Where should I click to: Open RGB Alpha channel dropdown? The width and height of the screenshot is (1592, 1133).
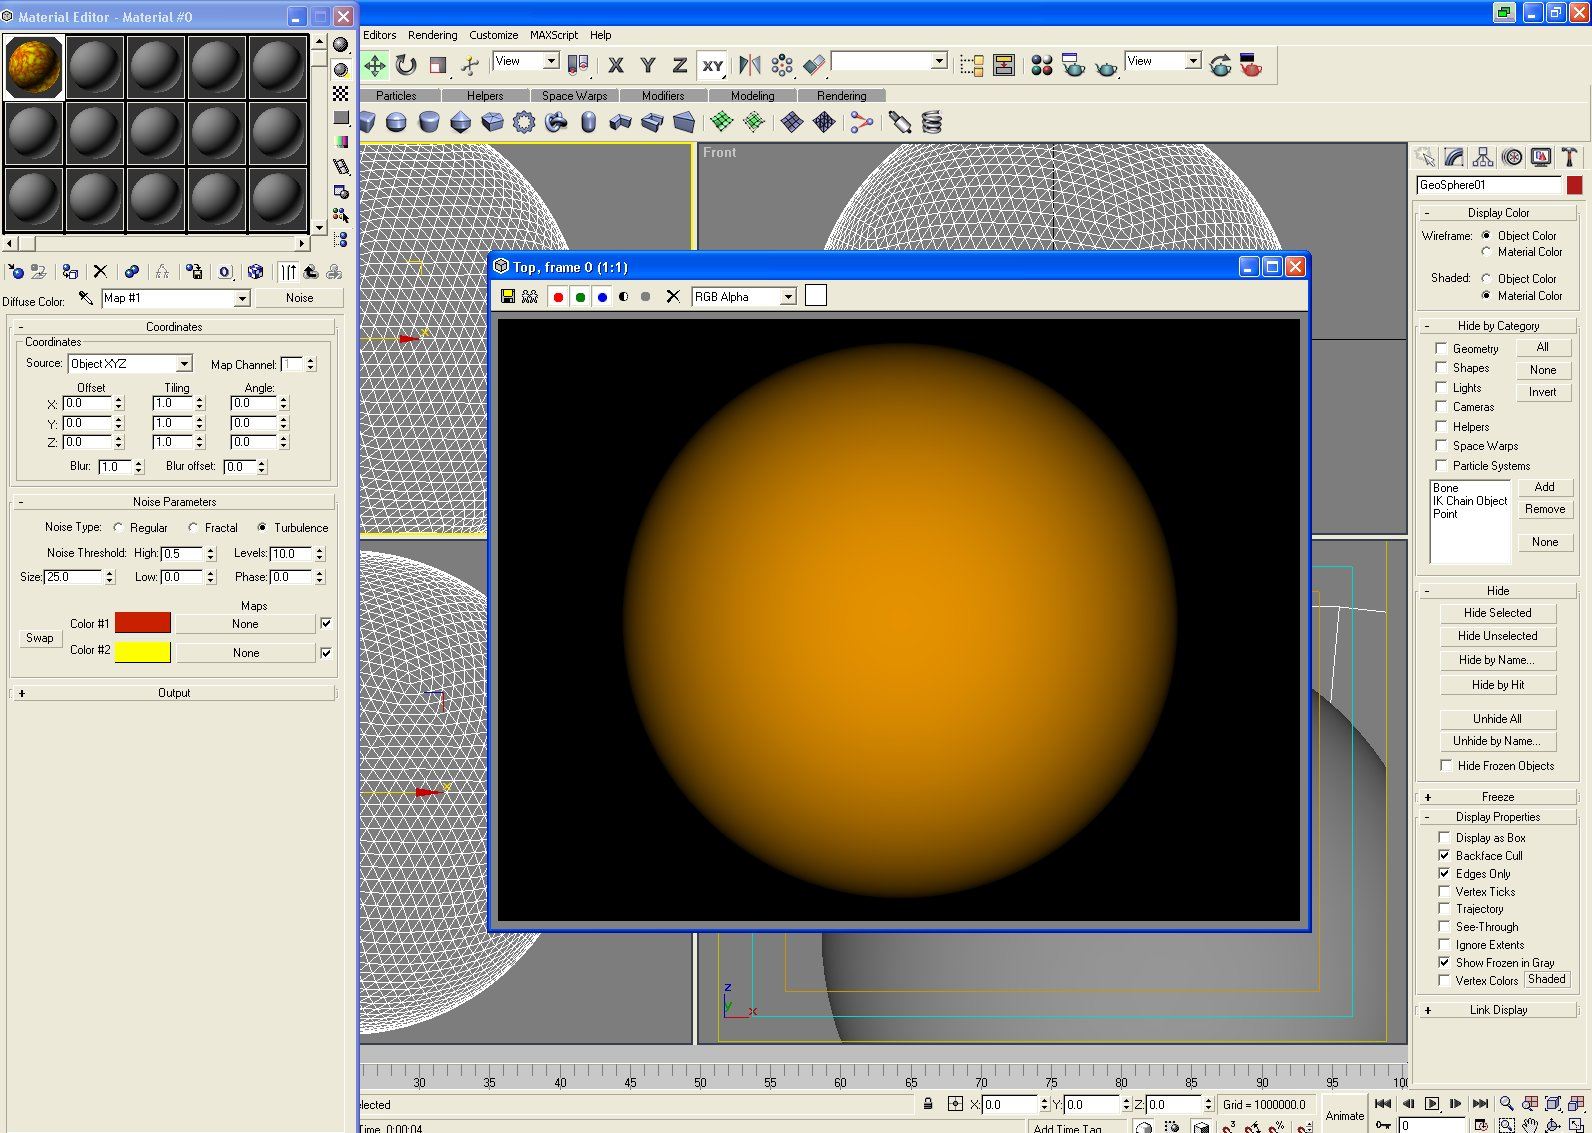(789, 297)
